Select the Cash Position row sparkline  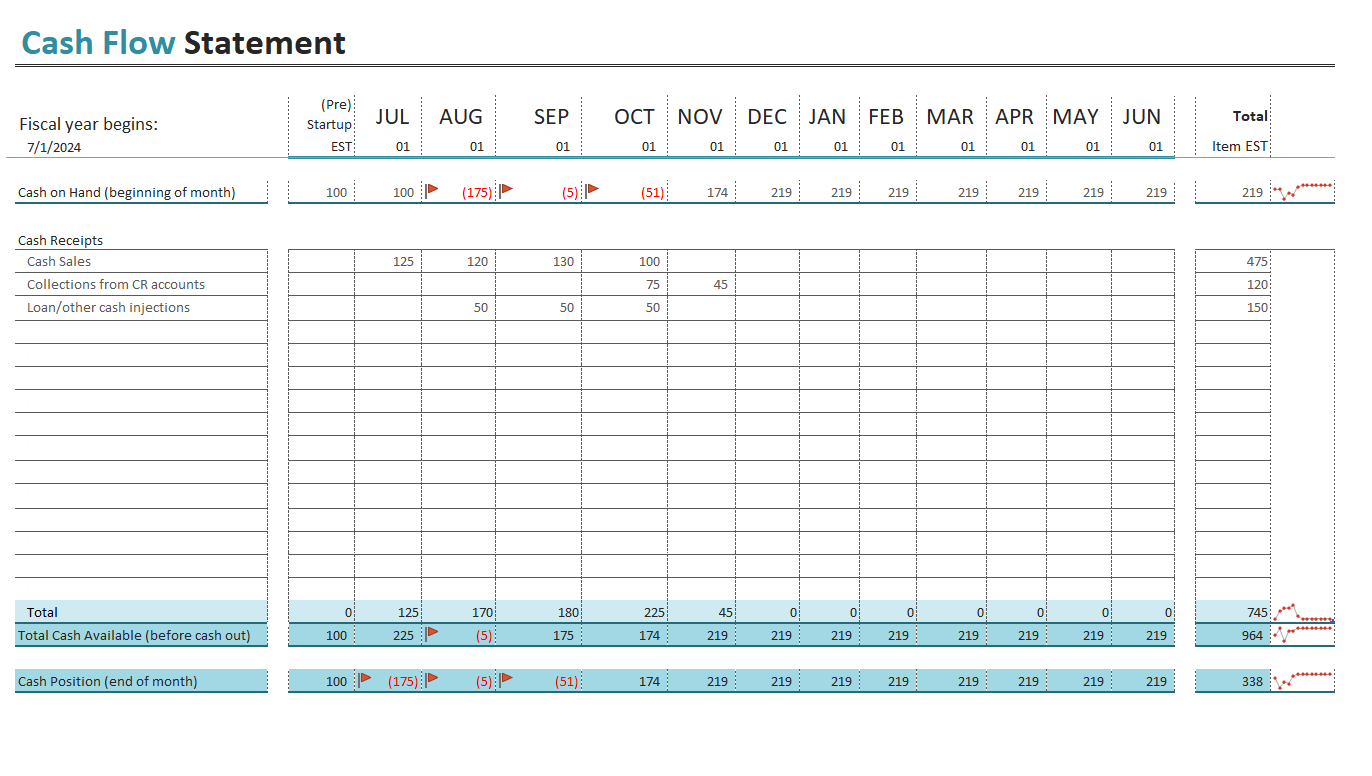pos(1302,680)
